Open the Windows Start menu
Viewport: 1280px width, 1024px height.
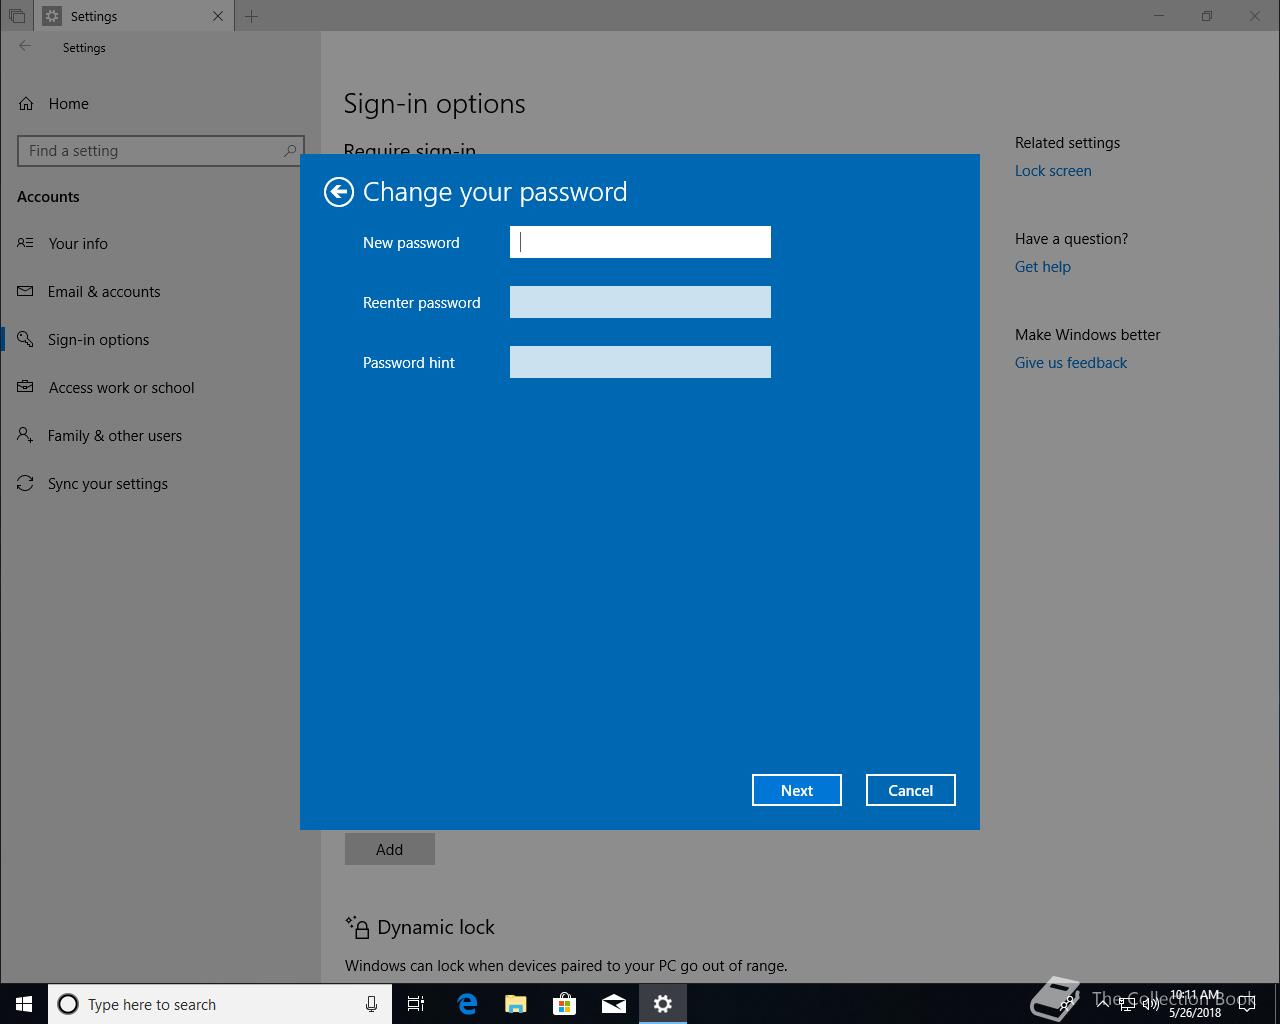pyautogui.click(x=24, y=1004)
